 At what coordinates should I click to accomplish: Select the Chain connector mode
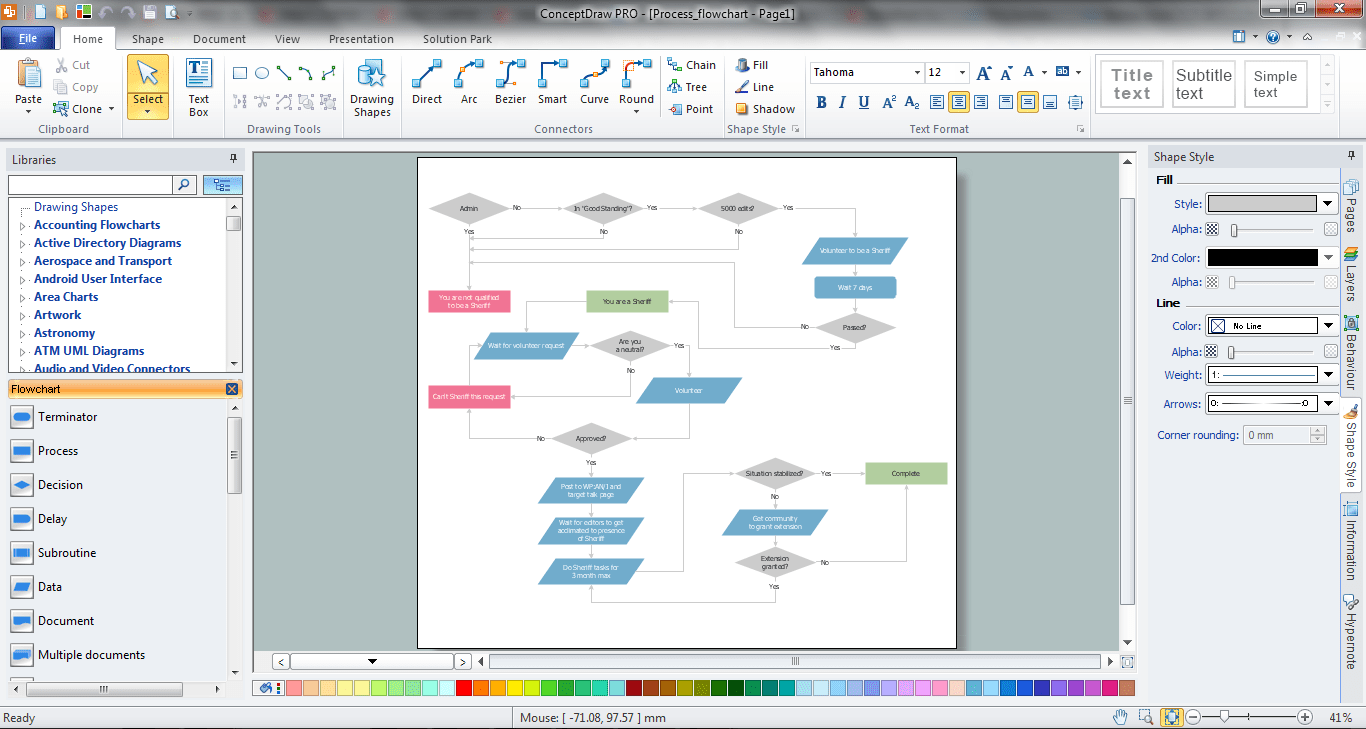click(x=692, y=64)
